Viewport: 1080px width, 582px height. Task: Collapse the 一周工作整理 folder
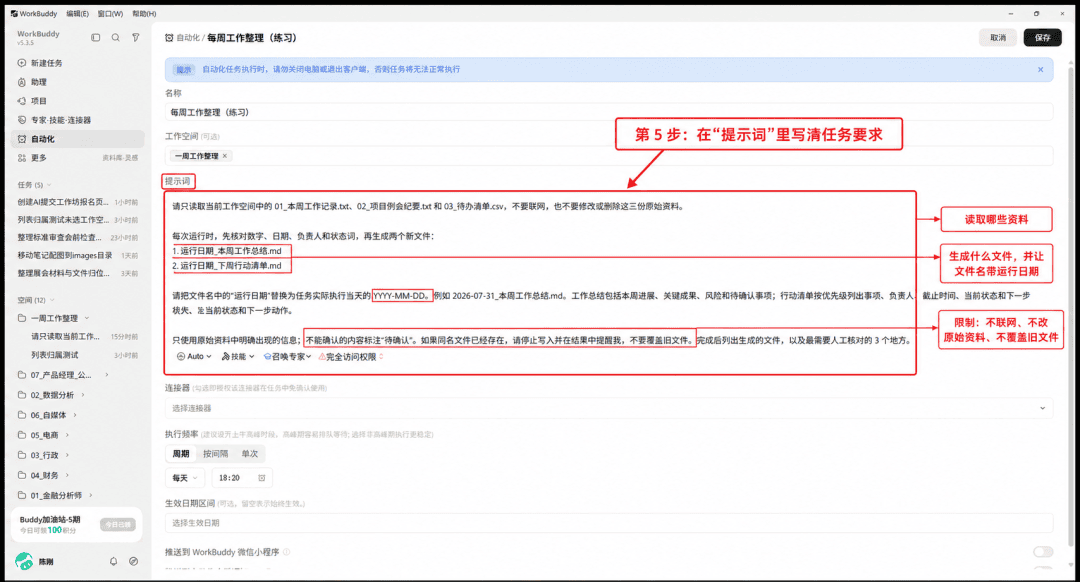[87, 318]
